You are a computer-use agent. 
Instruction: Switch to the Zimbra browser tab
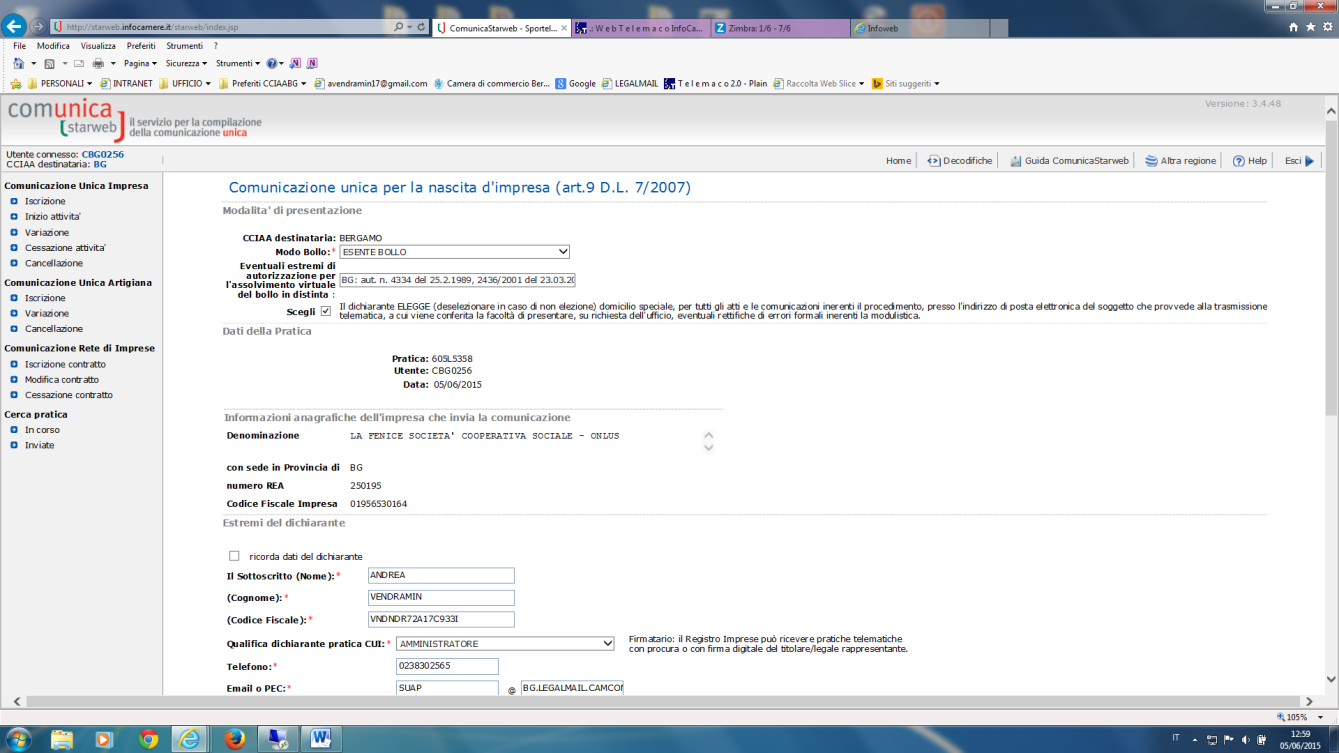click(780, 28)
